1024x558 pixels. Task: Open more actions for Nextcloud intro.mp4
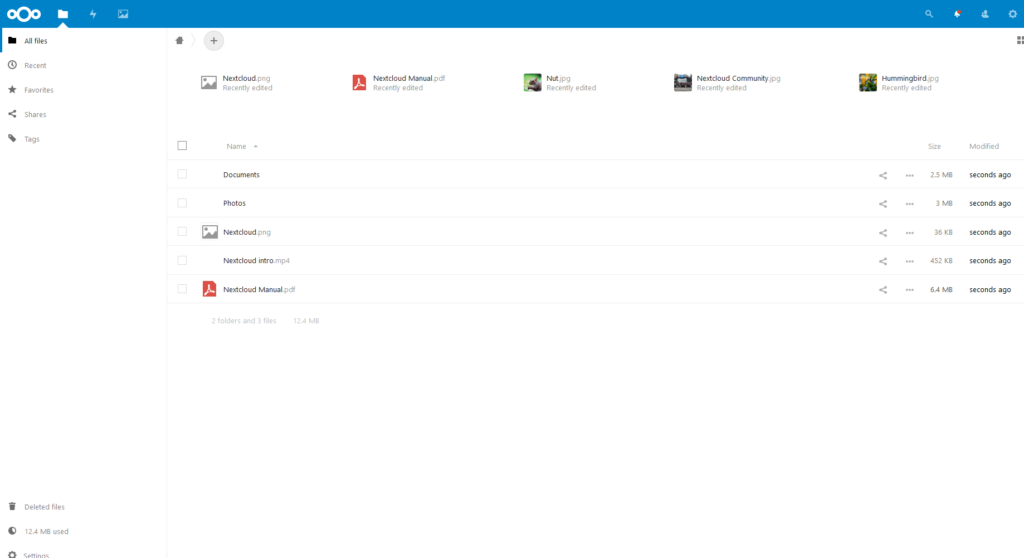point(910,261)
